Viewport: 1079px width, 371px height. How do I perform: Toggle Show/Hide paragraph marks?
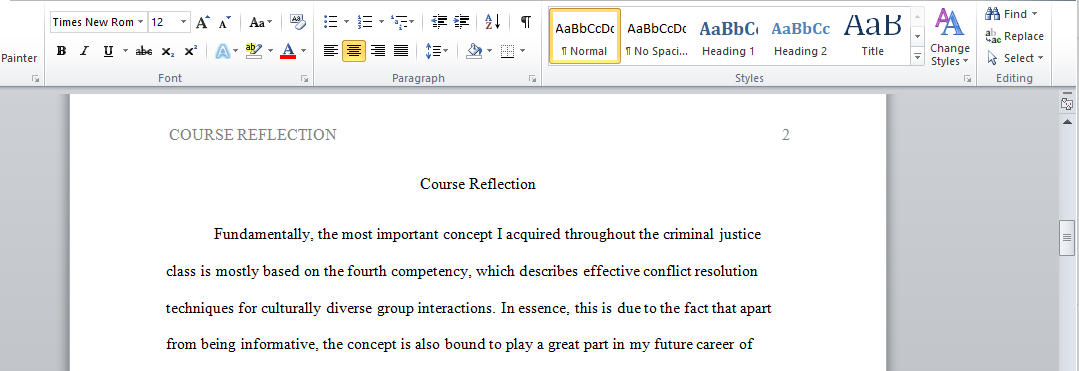point(526,23)
